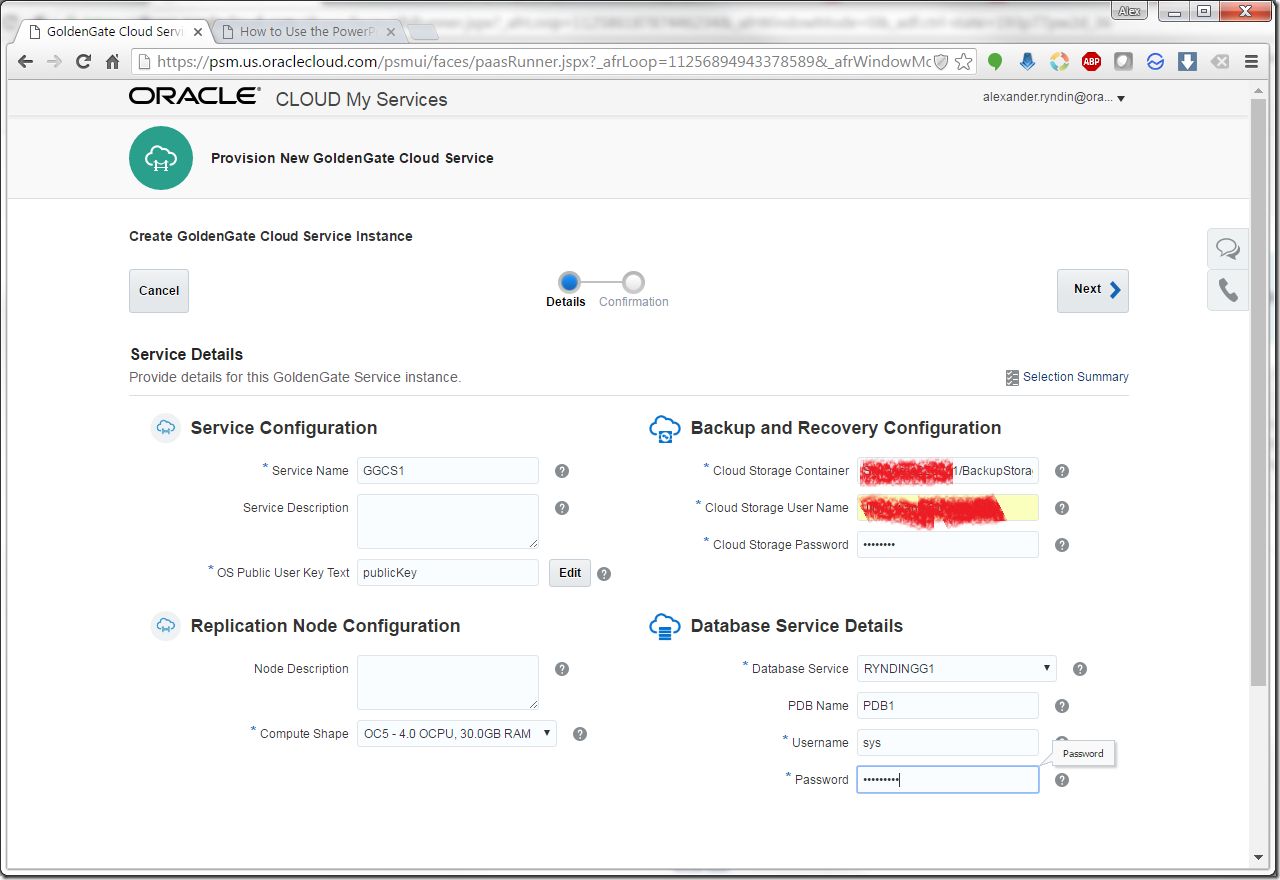The width and height of the screenshot is (1280, 880).
Task: Open the multicolored ring extension
Action: pos(1059,62)
